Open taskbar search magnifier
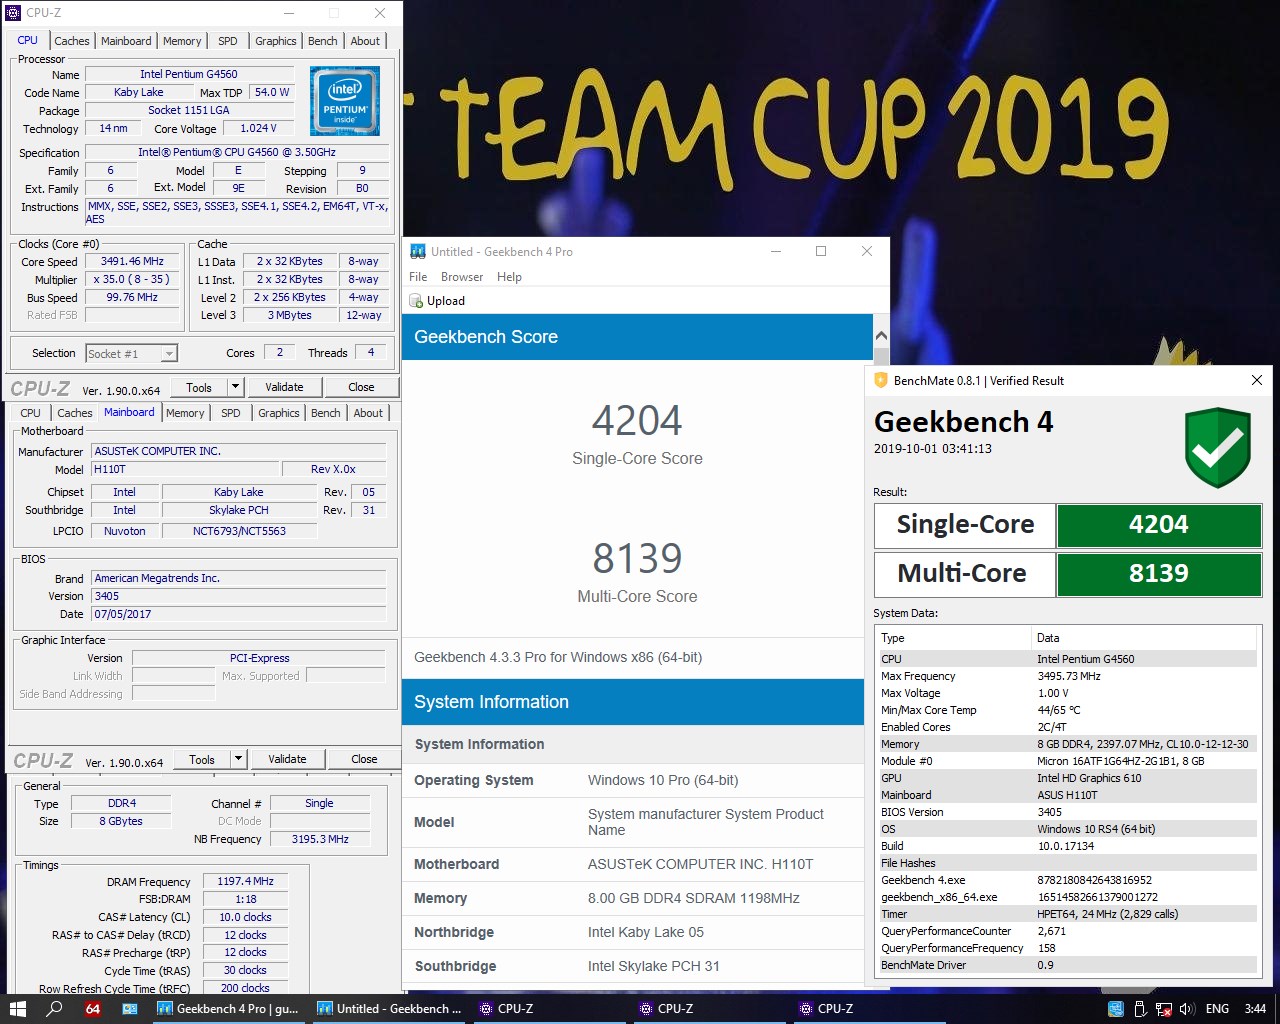Viewport: 1280px width, 1024px height. (x=55, y=1009)
